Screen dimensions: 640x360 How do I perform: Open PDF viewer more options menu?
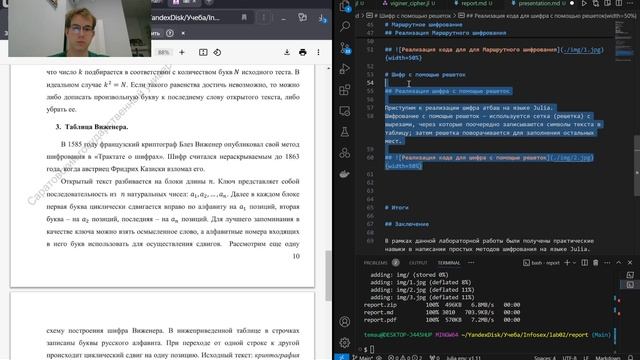click(x=318, y=52)
